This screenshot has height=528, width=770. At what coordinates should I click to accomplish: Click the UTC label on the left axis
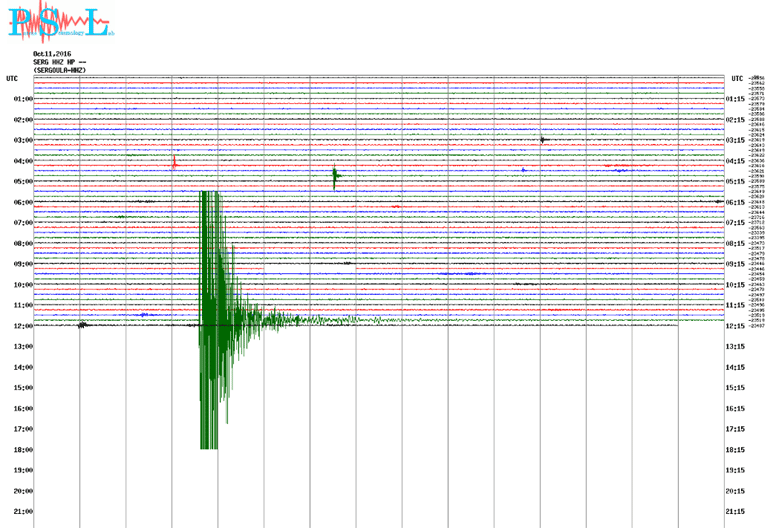click(x=12, y=78)
